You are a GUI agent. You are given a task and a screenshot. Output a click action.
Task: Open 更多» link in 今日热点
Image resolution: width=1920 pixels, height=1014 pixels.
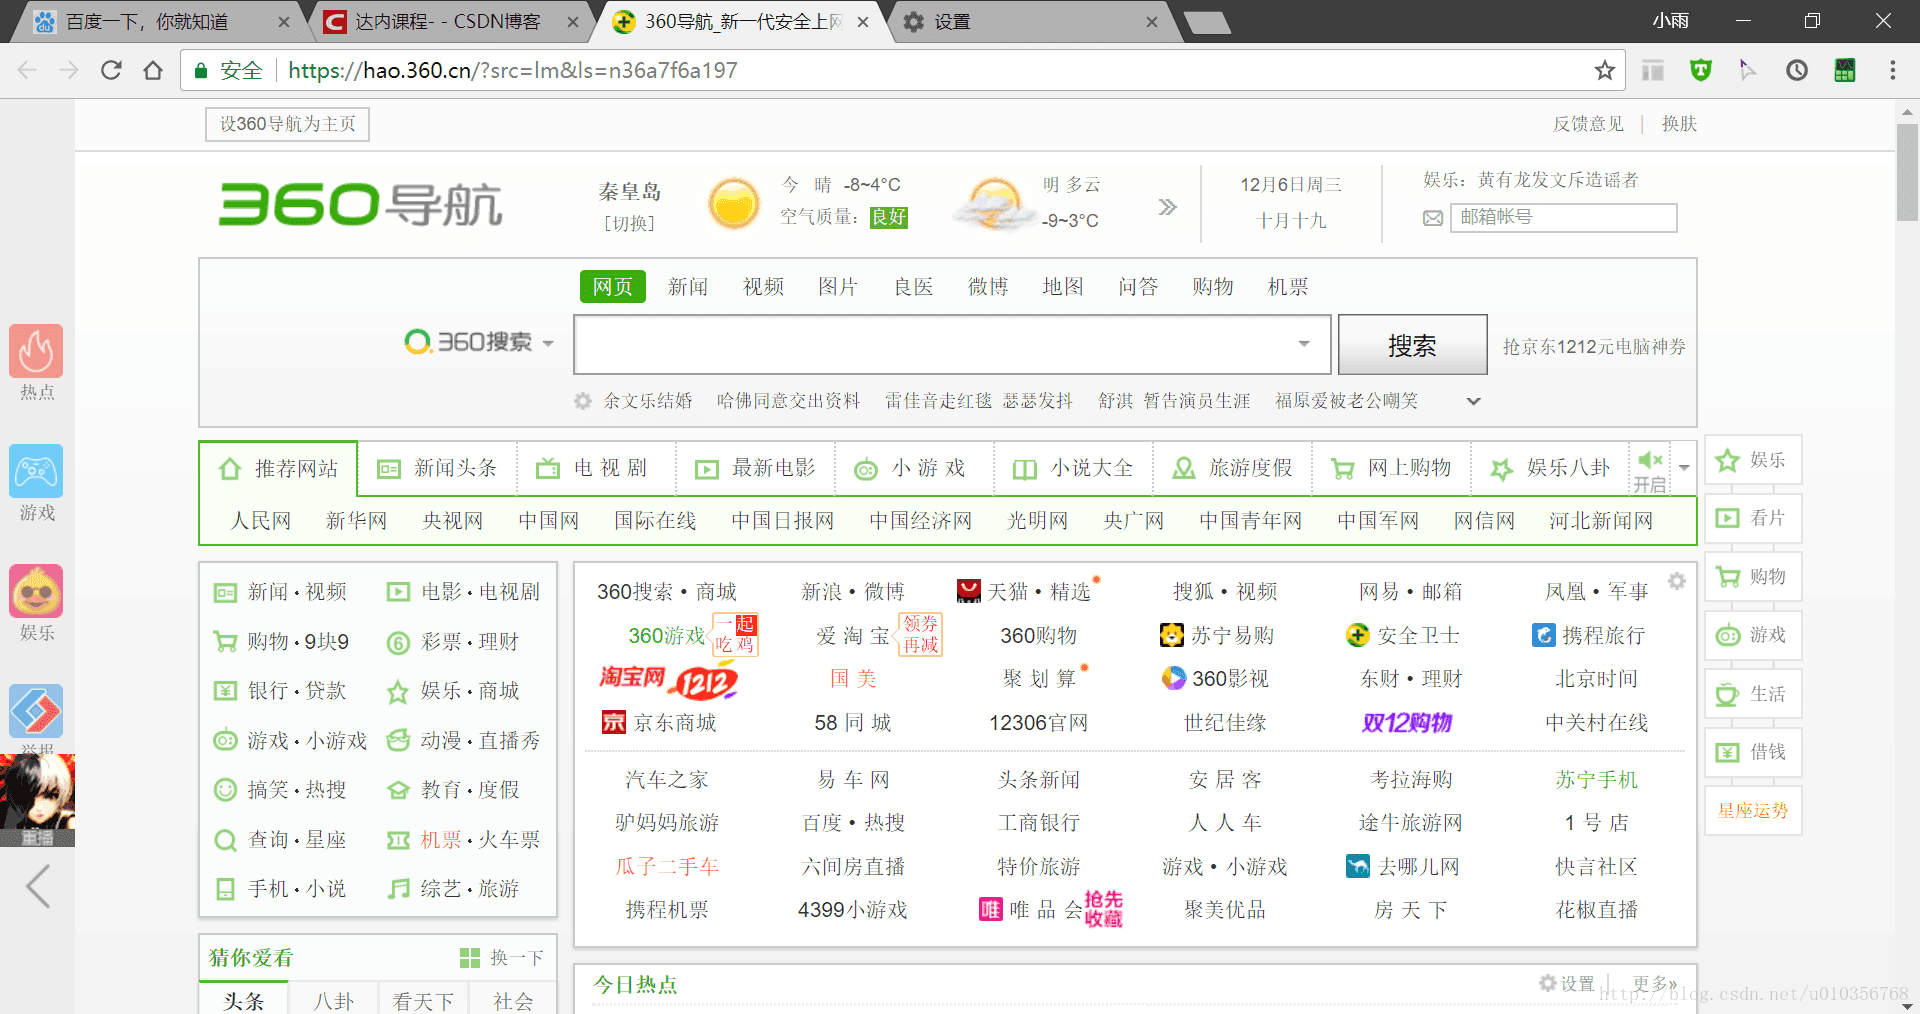[x=1655, y=984]
